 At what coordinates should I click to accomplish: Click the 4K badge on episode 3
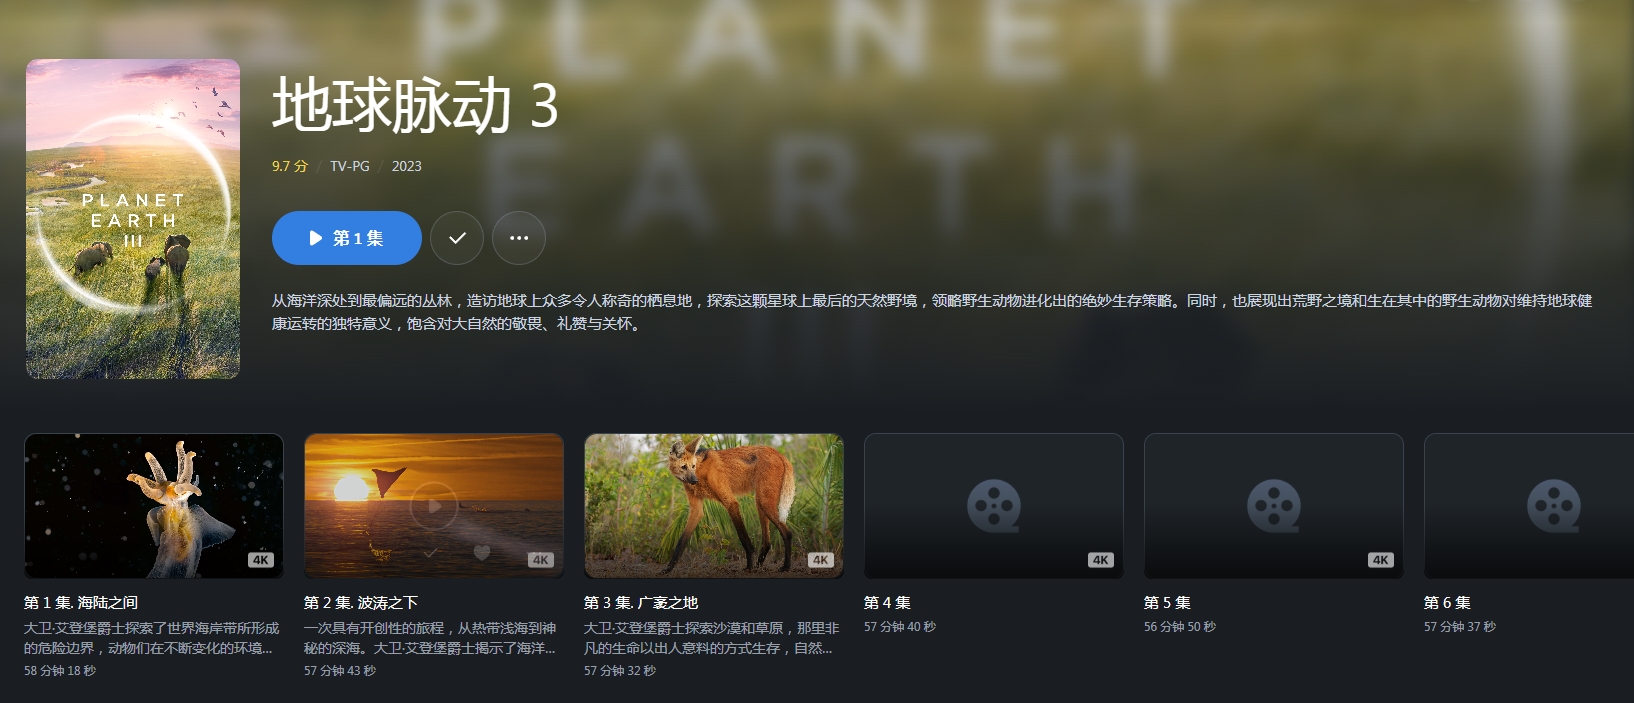[821, 560]
